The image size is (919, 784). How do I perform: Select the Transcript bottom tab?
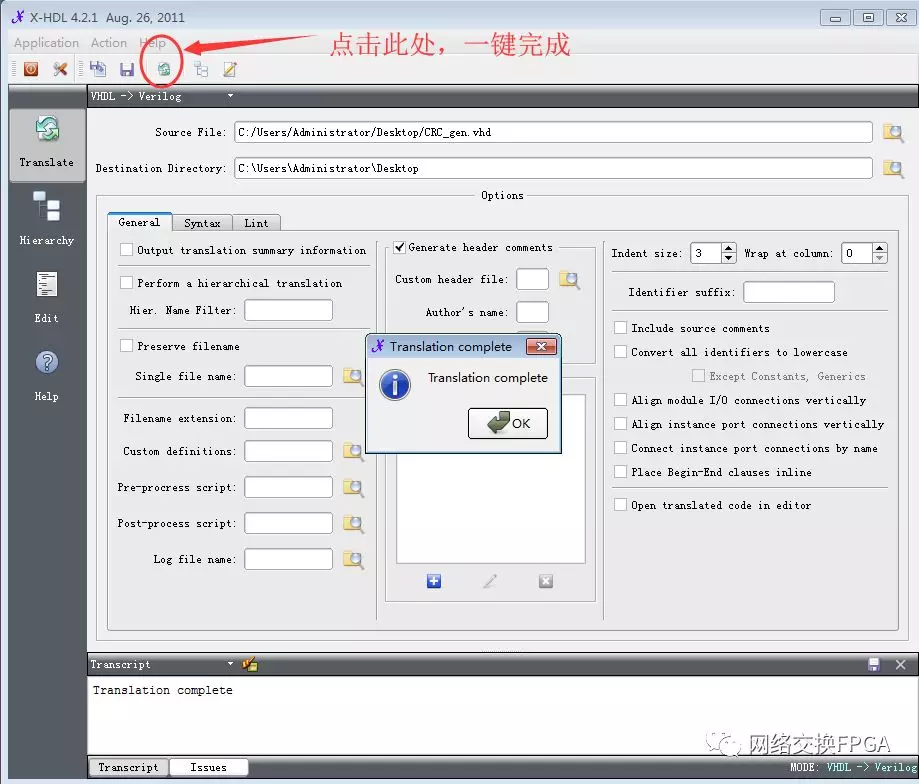(128, 767)
